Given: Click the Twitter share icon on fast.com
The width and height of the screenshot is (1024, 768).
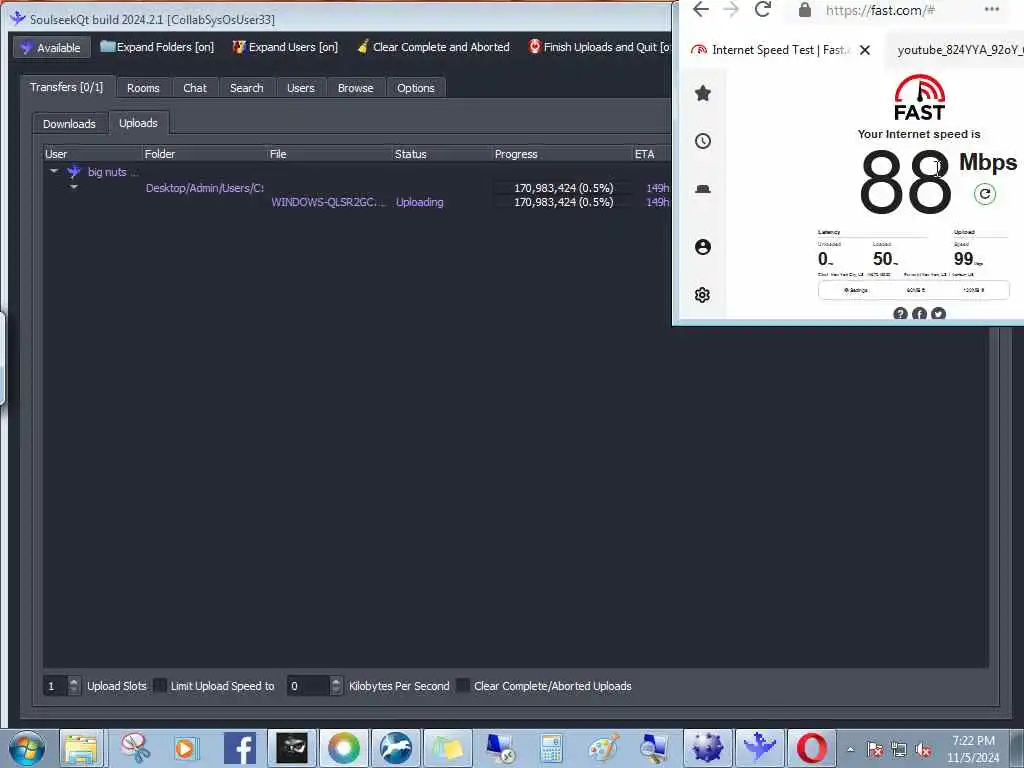Looking at the screenshot, I should coord(938,314).
